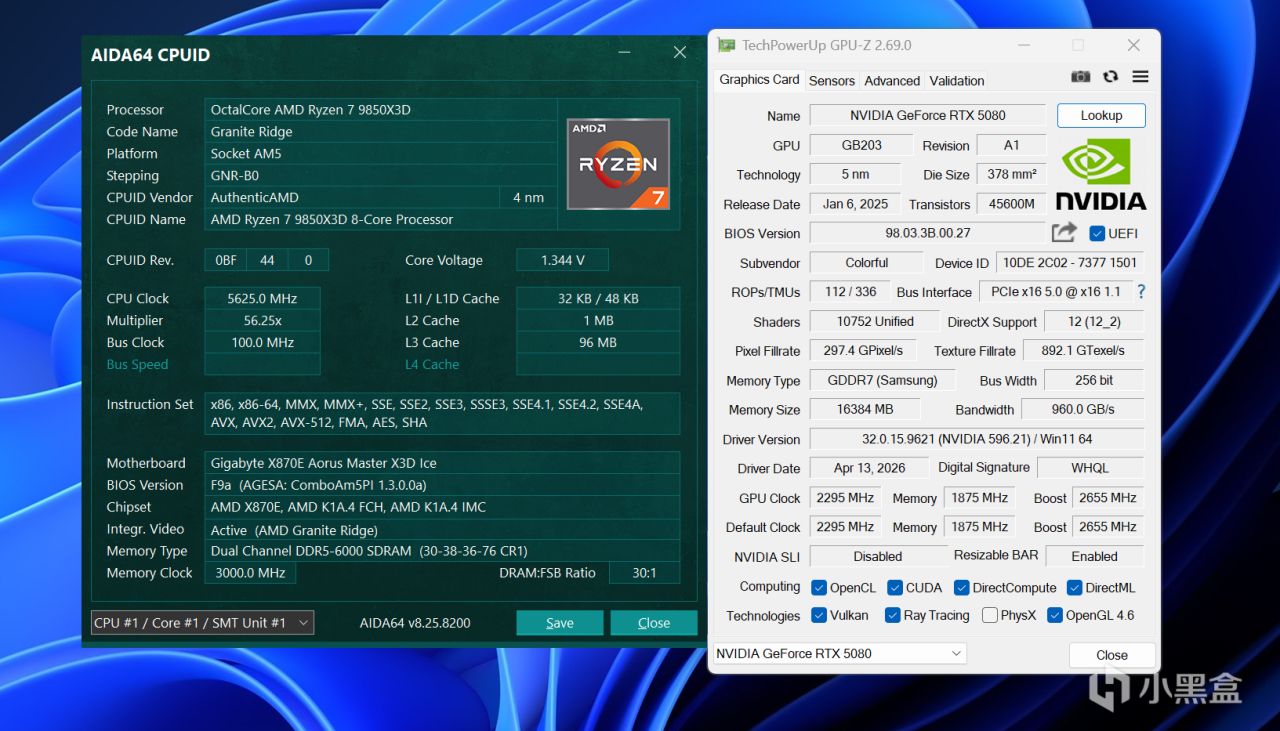Screen dimensions: 1280x731
Task: Click the Close button at GPU-Z bottom
Action: [x=1112, y=655]
